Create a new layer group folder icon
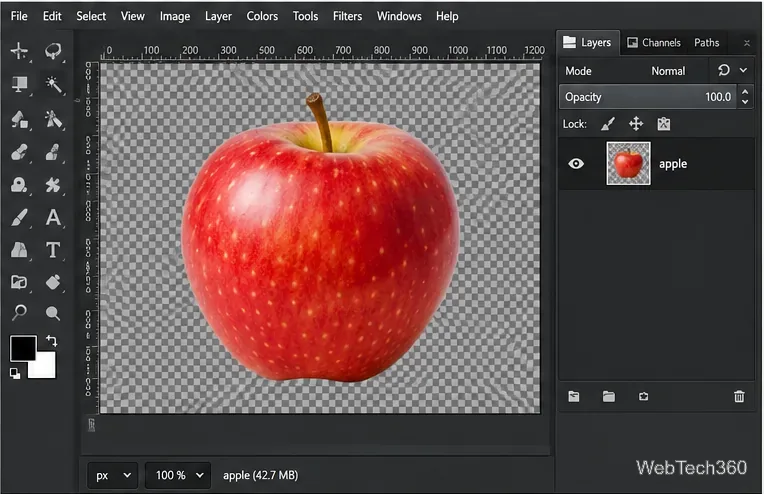Image resolution: width=764 pixels, height=494 pixels. 609,397
